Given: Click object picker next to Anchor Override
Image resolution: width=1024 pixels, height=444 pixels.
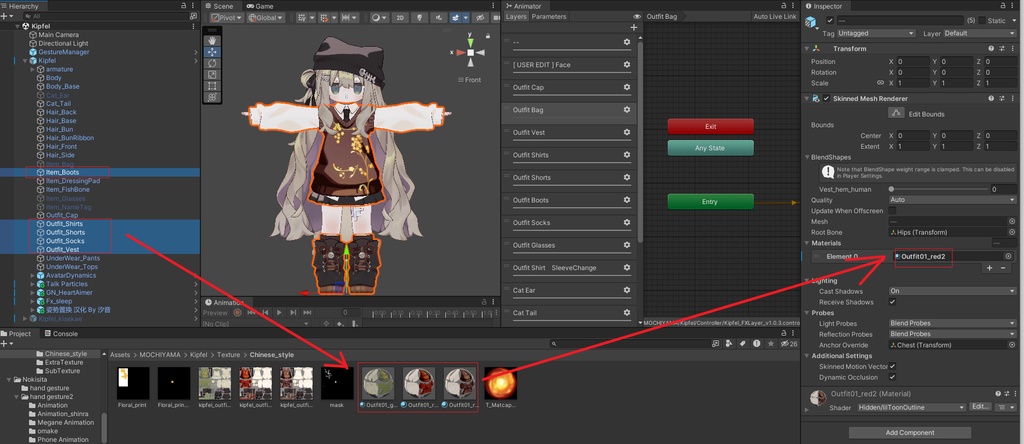Looking at the screenshot, I should point(1012,345).
